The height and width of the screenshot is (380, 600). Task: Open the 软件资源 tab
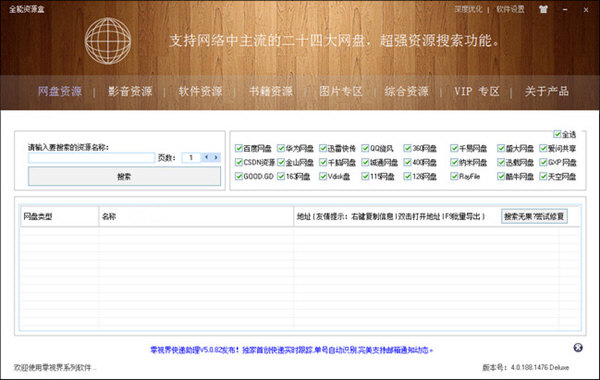tap(201, 91)
